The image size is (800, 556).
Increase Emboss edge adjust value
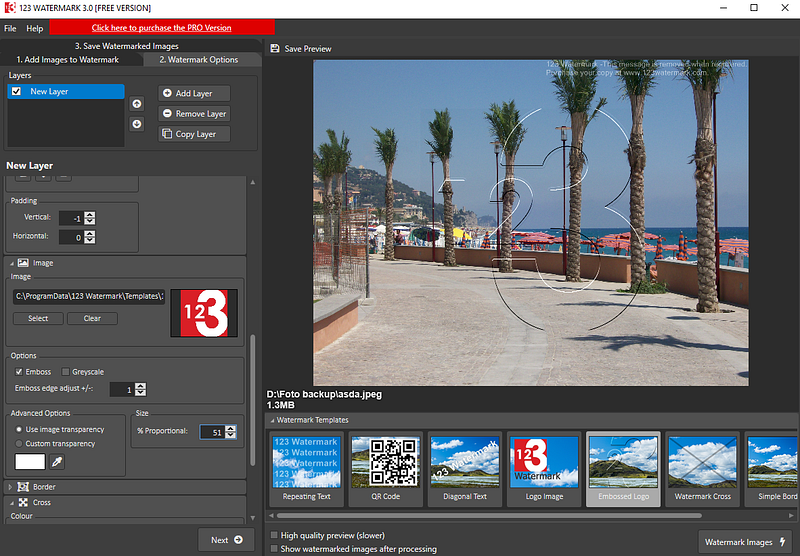(141, 386)
